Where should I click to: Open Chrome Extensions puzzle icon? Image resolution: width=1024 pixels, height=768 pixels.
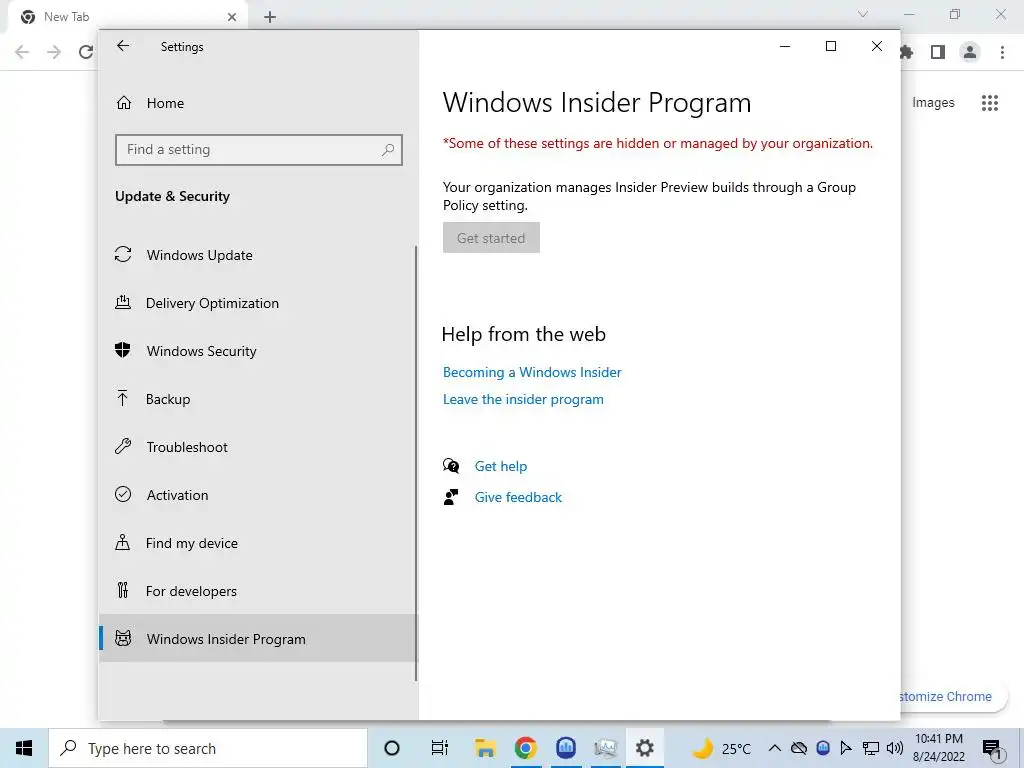coord(906,52)
